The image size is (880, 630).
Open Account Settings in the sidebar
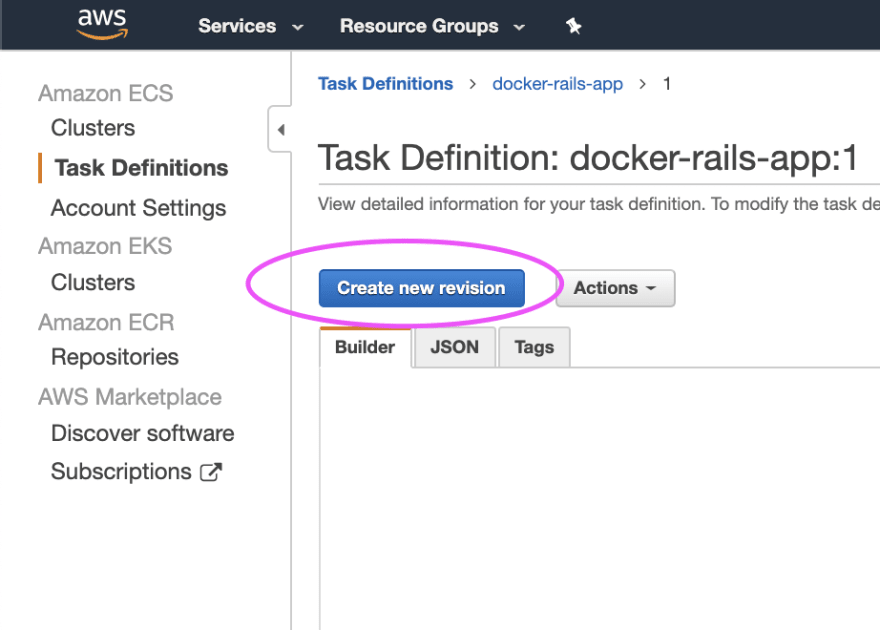(139, 208)
